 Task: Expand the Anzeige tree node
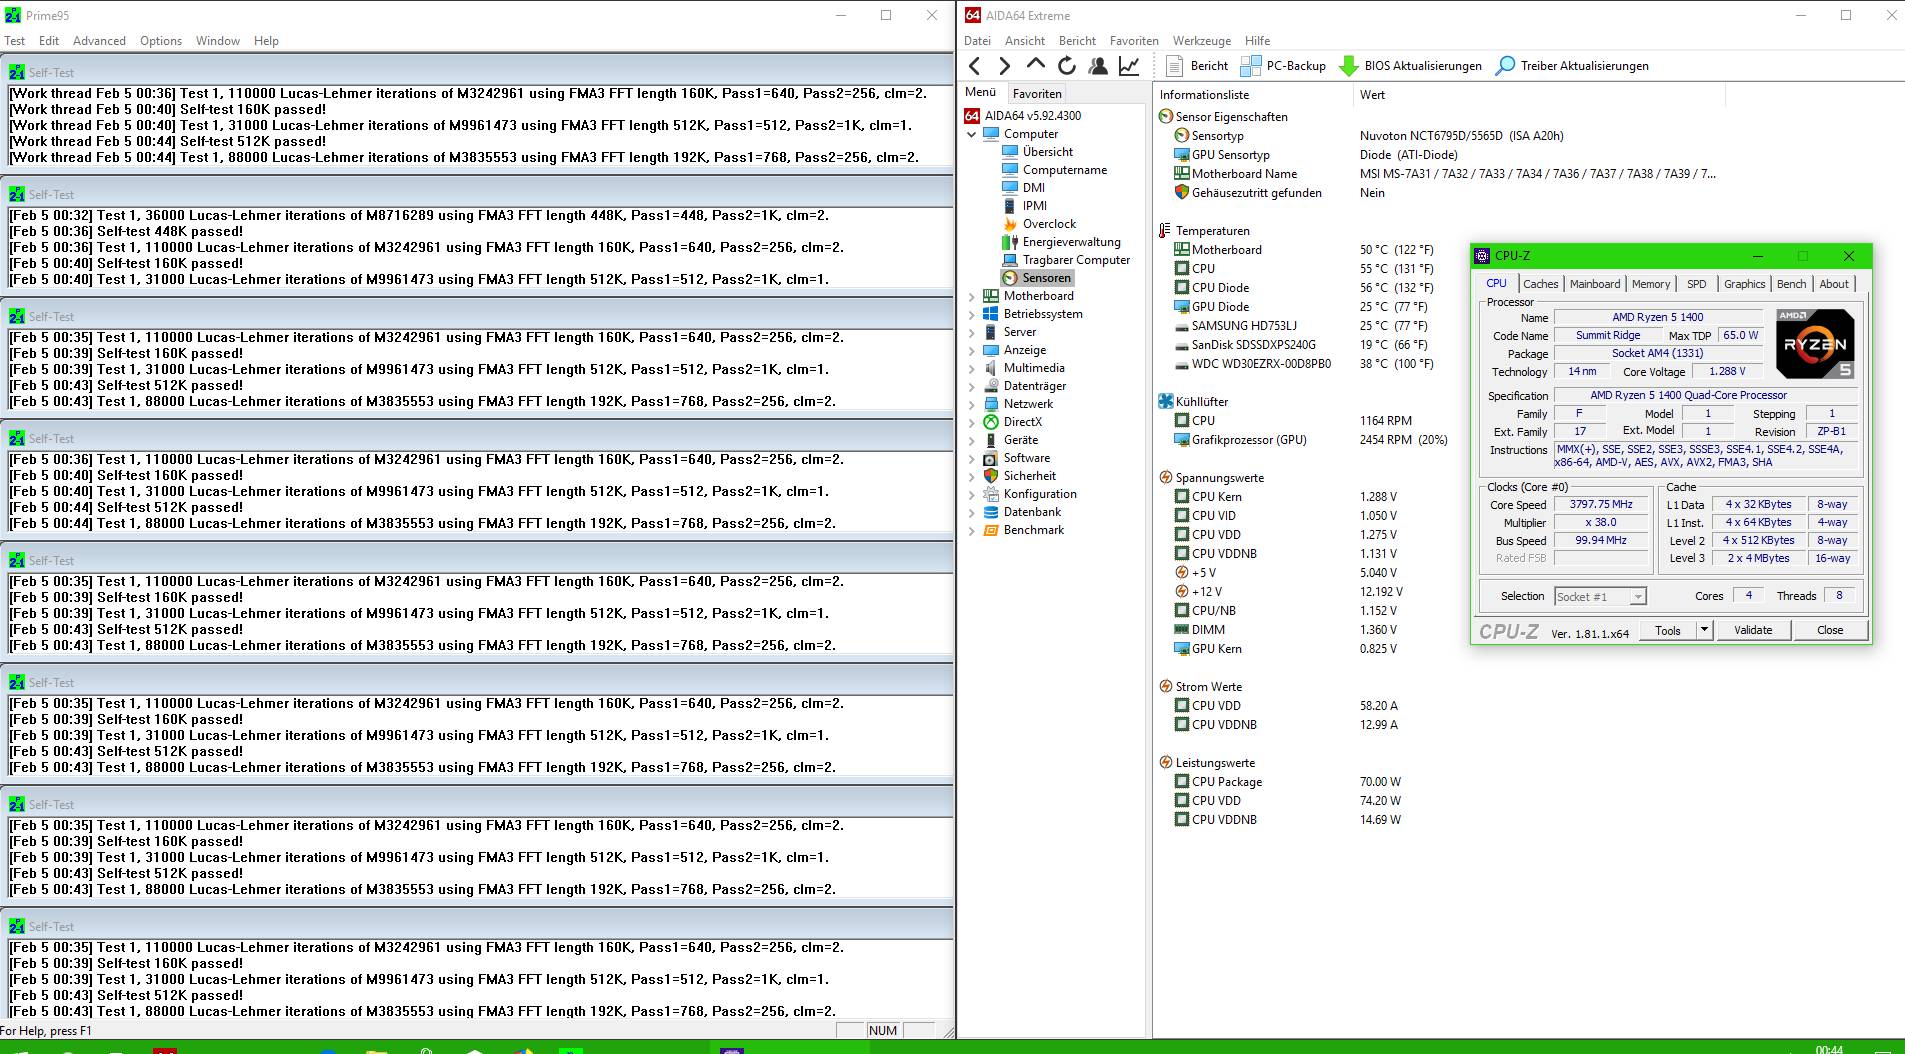(972, 350)
